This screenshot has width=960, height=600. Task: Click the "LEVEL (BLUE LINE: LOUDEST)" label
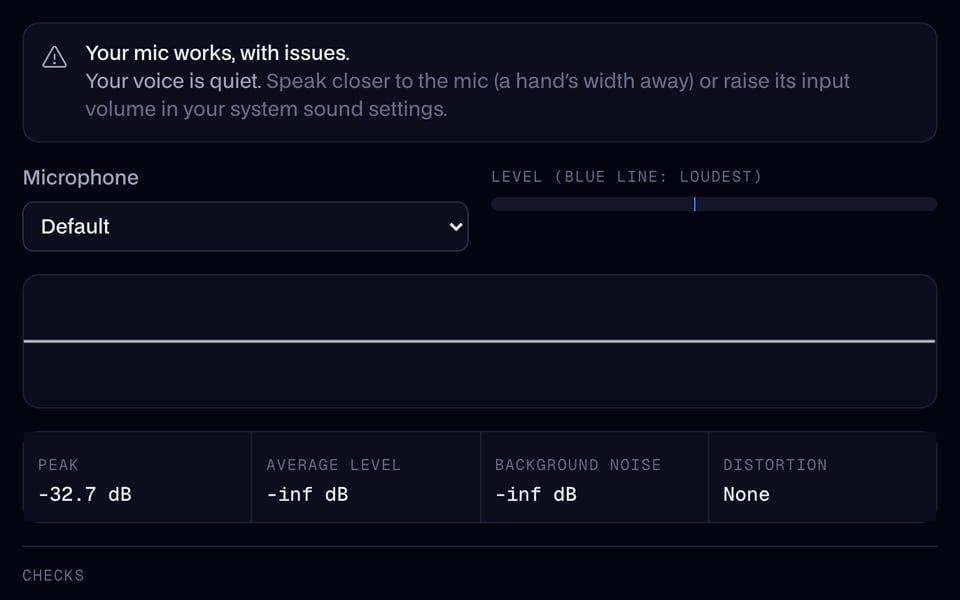pos(626,177)
